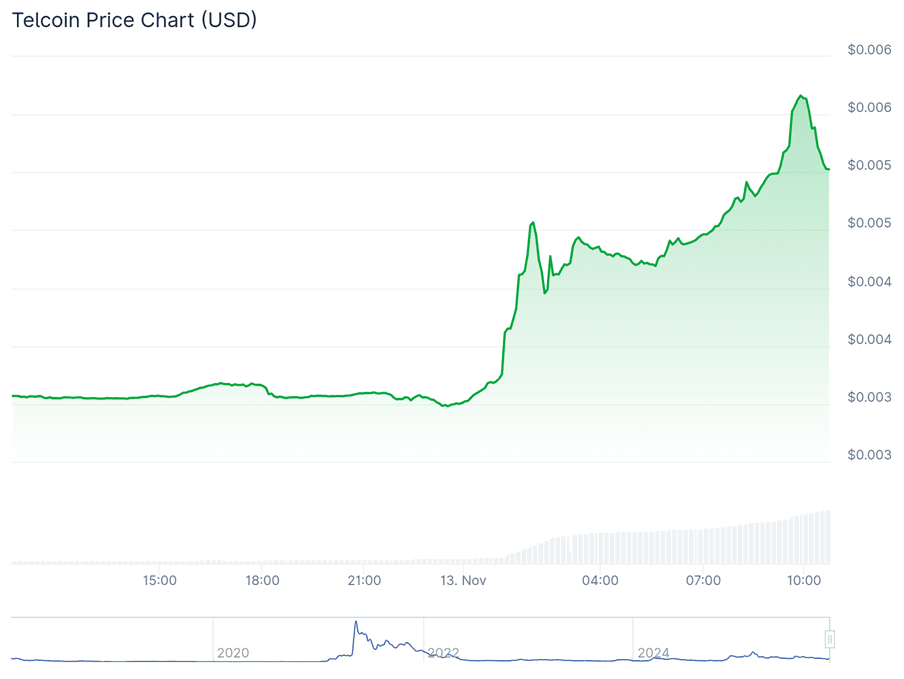Click the end point of the green price line

(x=828, y=169)
